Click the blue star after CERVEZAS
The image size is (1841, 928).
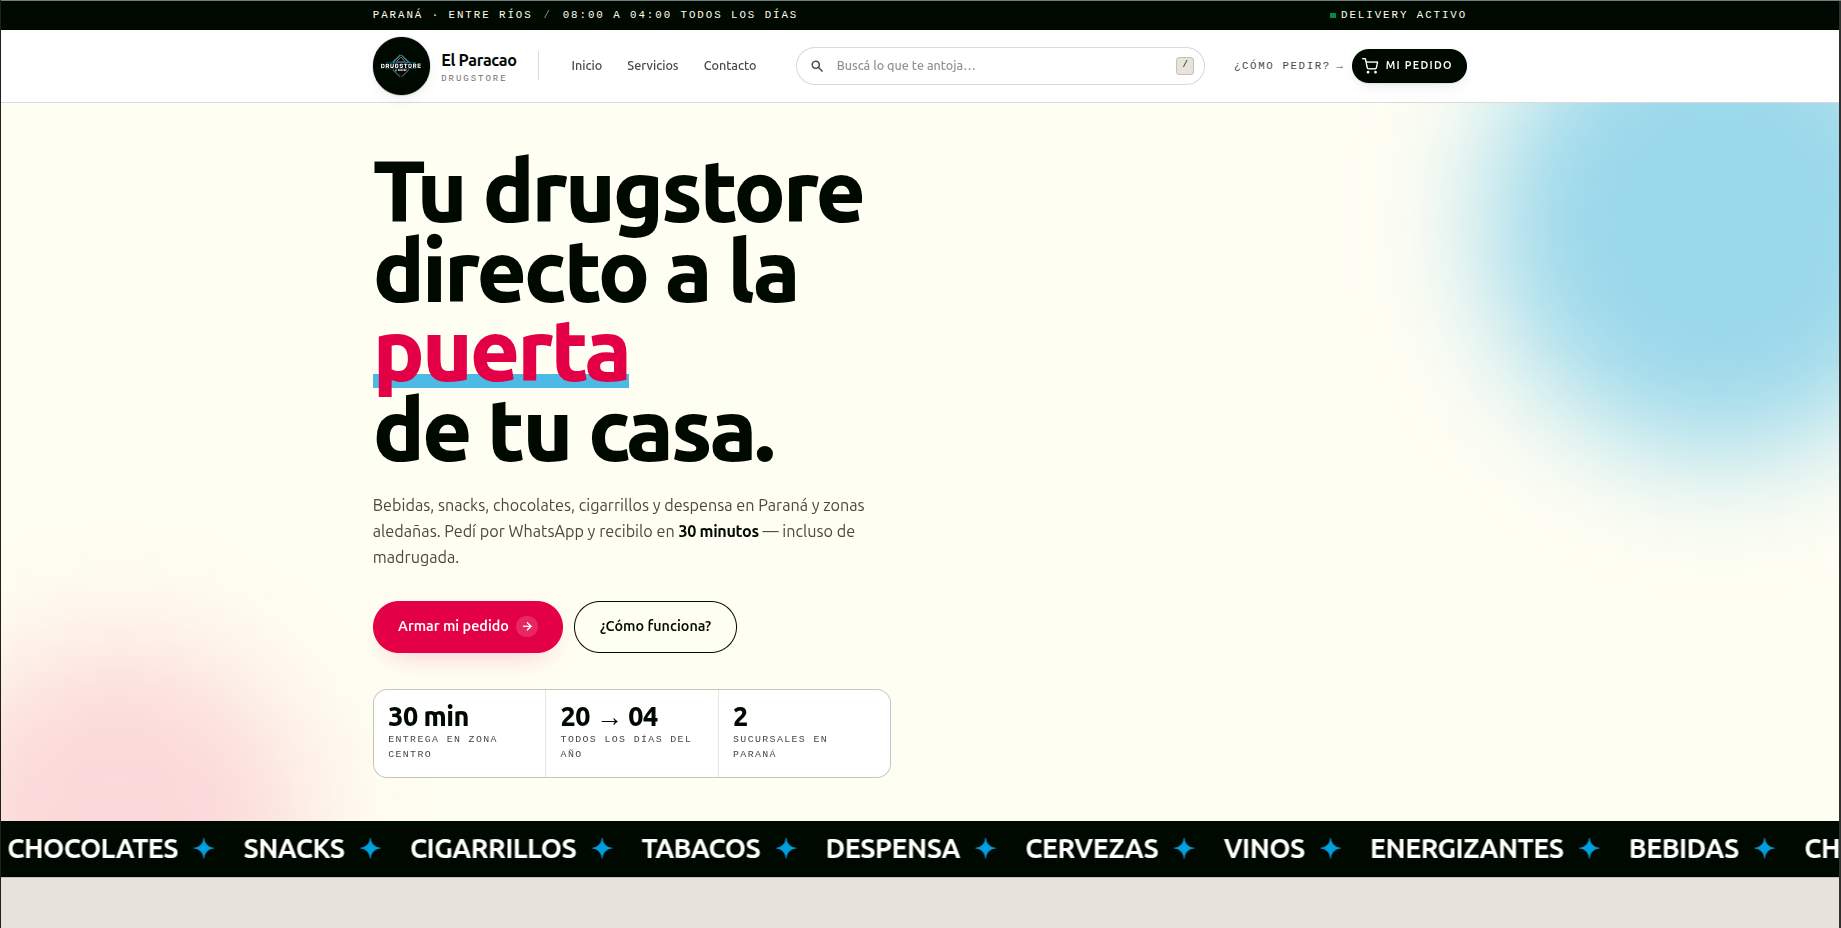pyautogui.click(x=1185, y=849)
